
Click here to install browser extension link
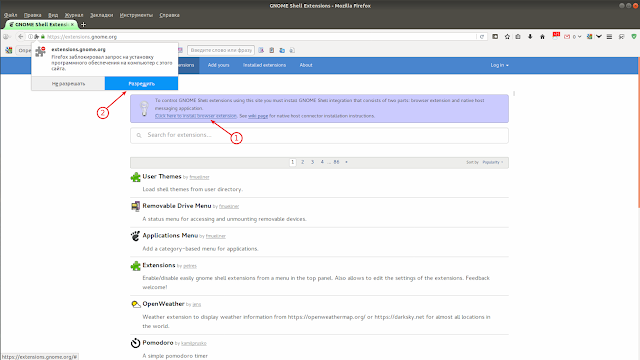(x=196, y=116)
